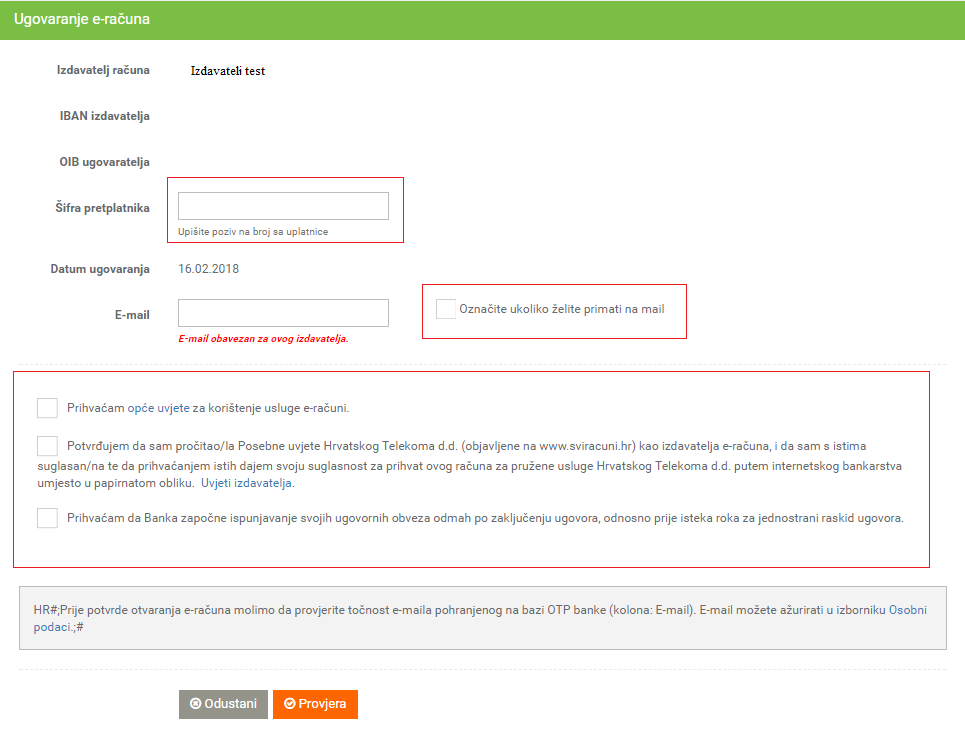Viewport: 965px width, 748px height.
Task: Select the date 16.02.2018 text
Action: (x=209, y=269)
